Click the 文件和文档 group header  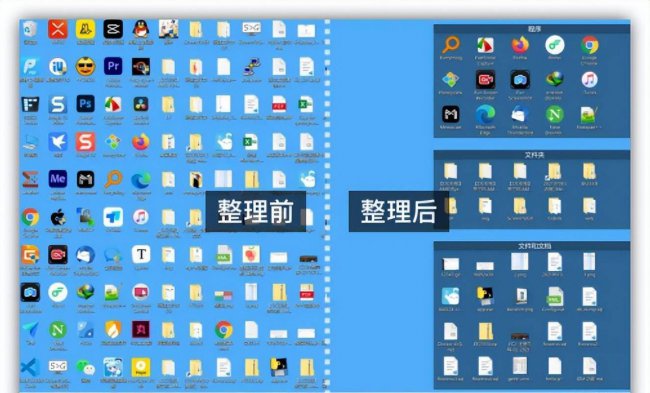(532, 246)
